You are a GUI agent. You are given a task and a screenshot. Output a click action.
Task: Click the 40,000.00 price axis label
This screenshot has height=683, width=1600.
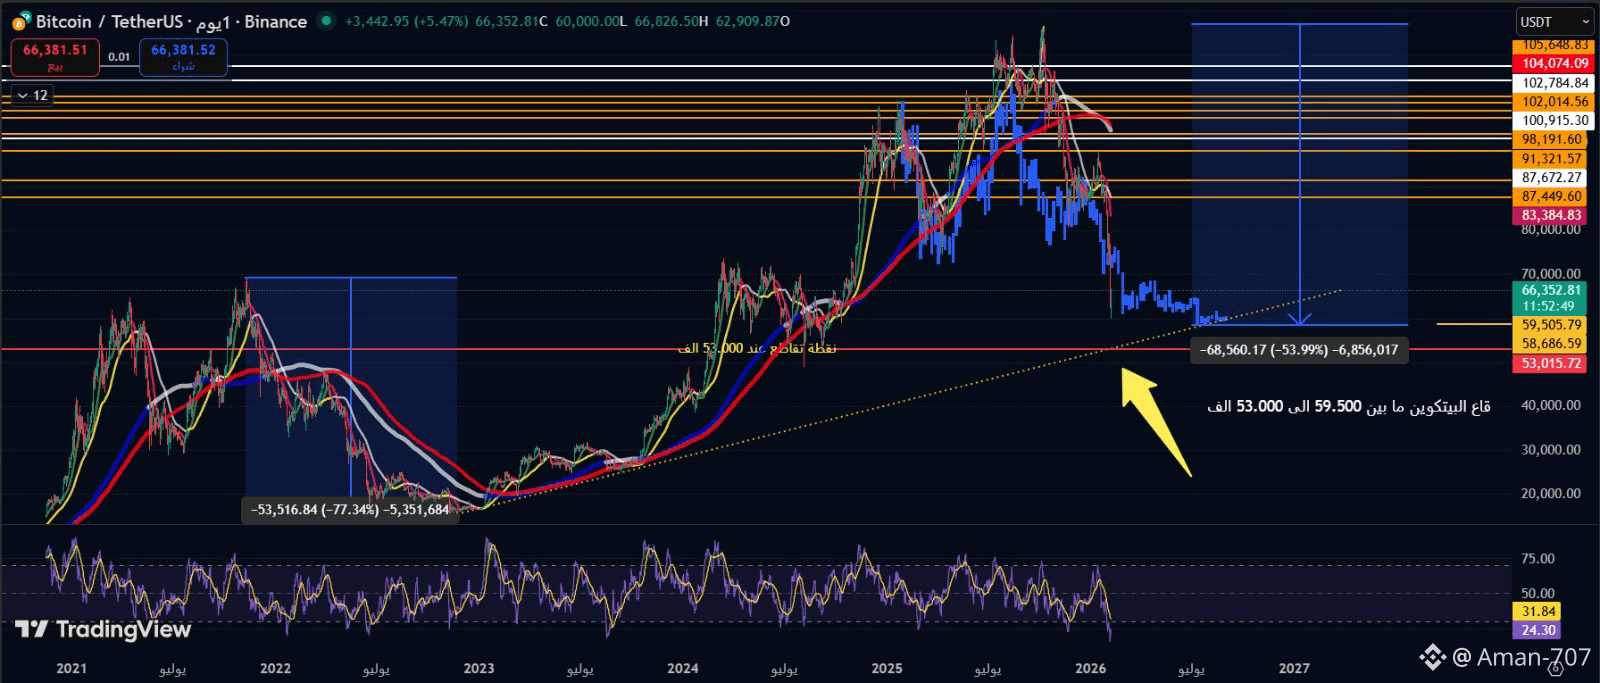[x=1551, y=405]
